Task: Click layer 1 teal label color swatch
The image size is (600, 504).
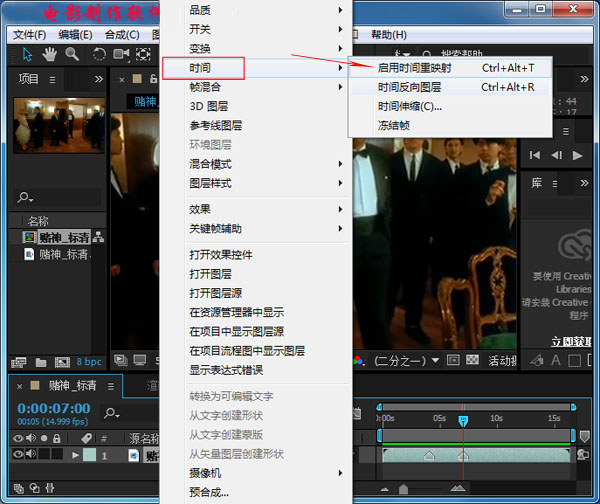Action: coord(89,454)
